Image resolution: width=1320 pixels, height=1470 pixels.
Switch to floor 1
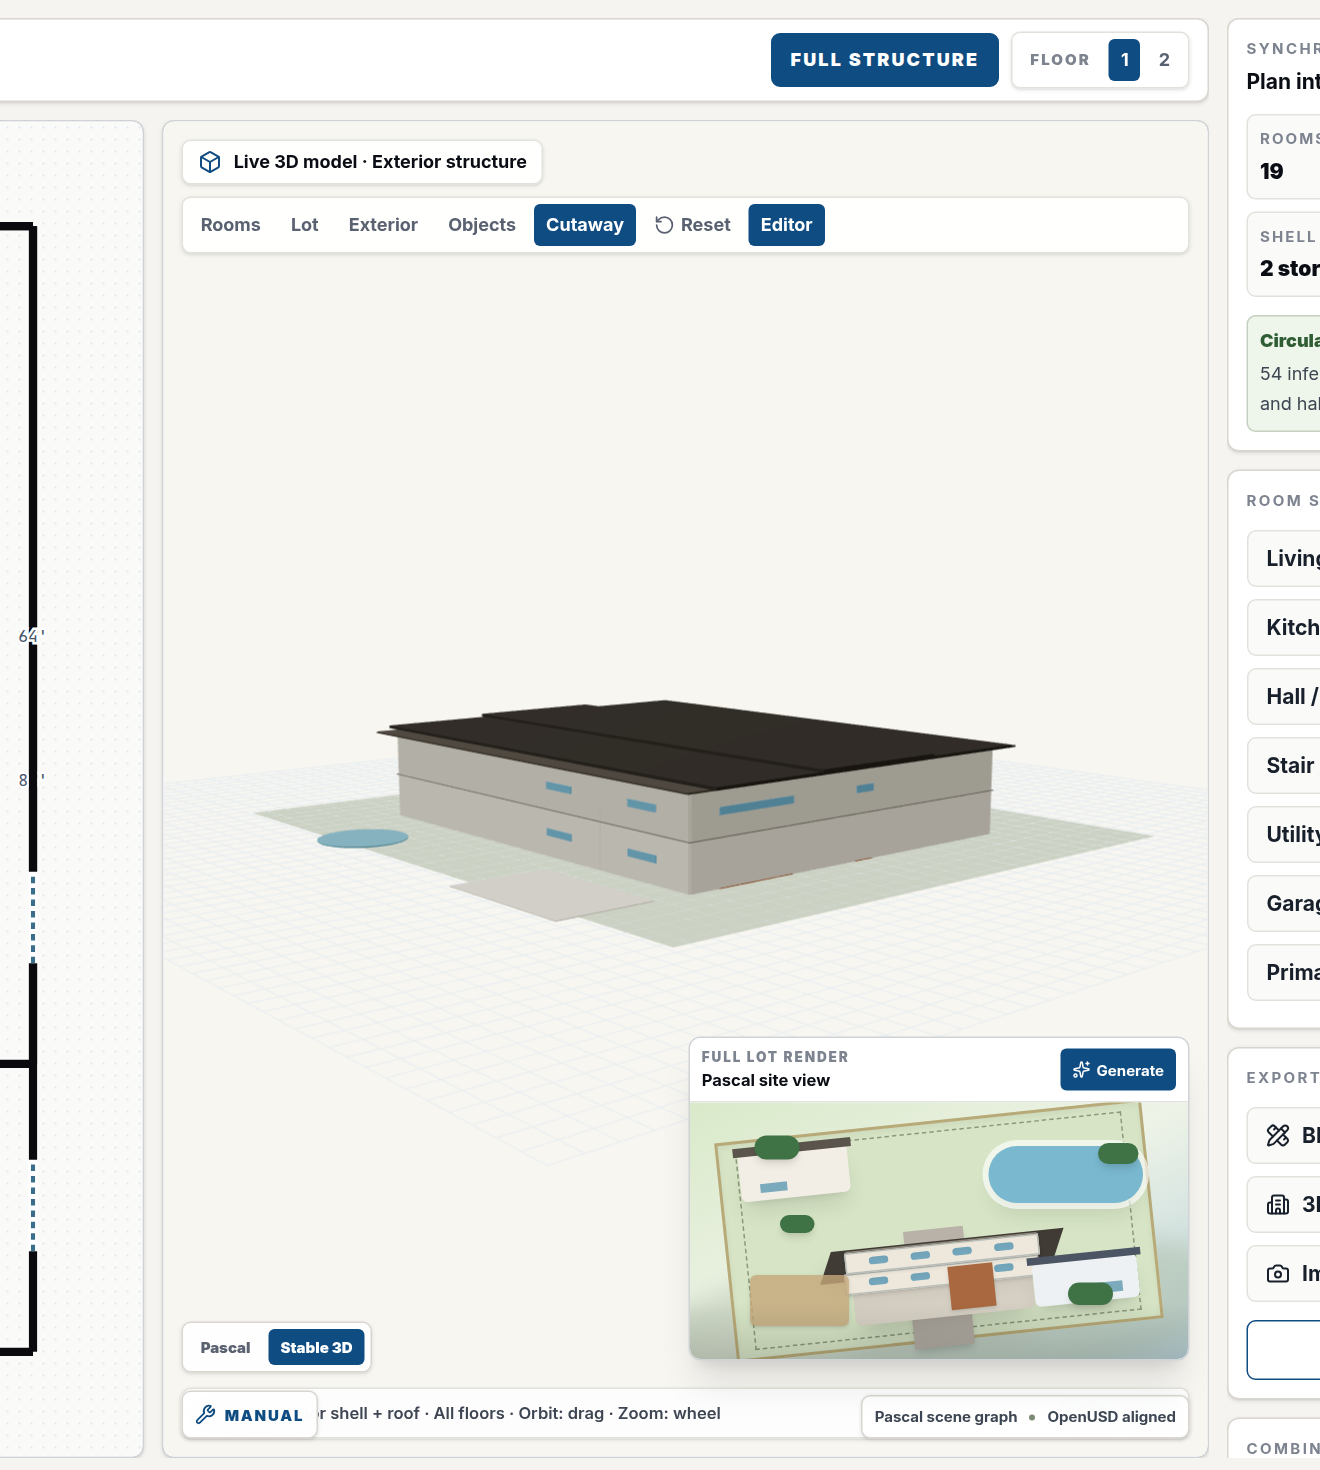pos(1124,60)
